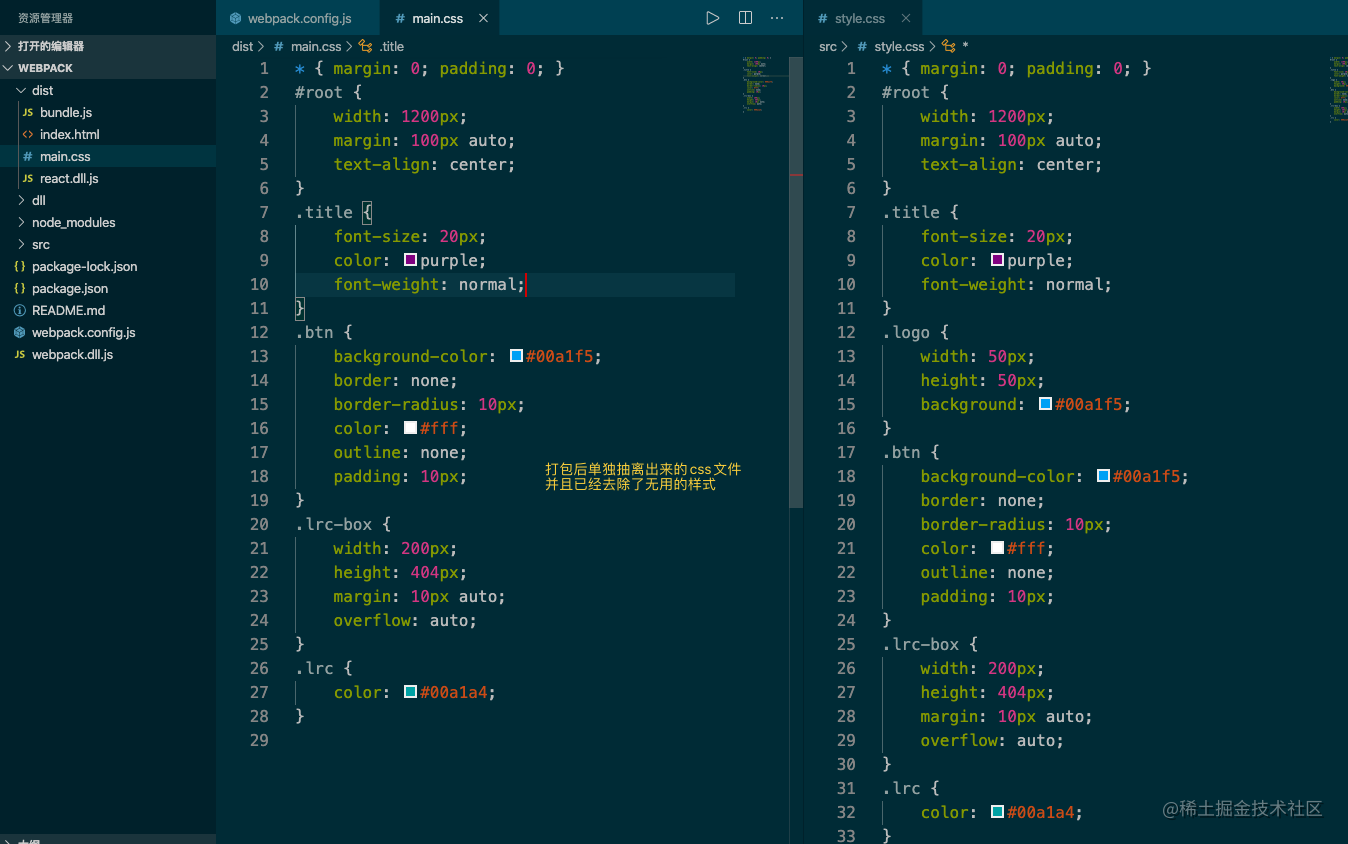Screen dimensions: 1348x844
Task: Select the main.css editor tab
Action: [x=440, y=18]
